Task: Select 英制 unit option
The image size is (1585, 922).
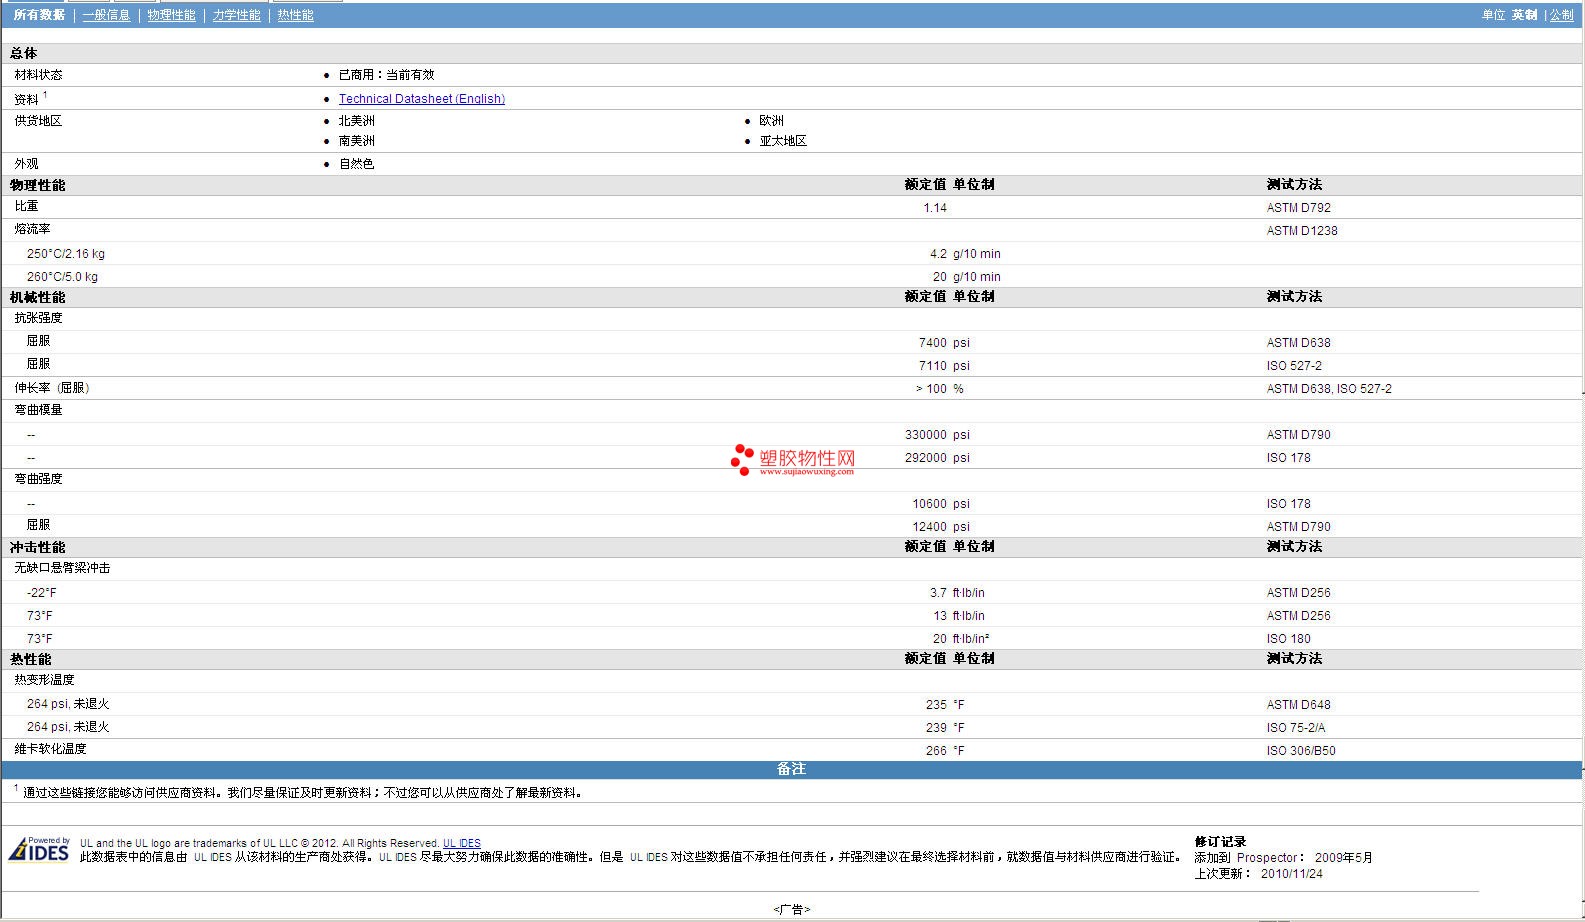Action: (1524, 15)
